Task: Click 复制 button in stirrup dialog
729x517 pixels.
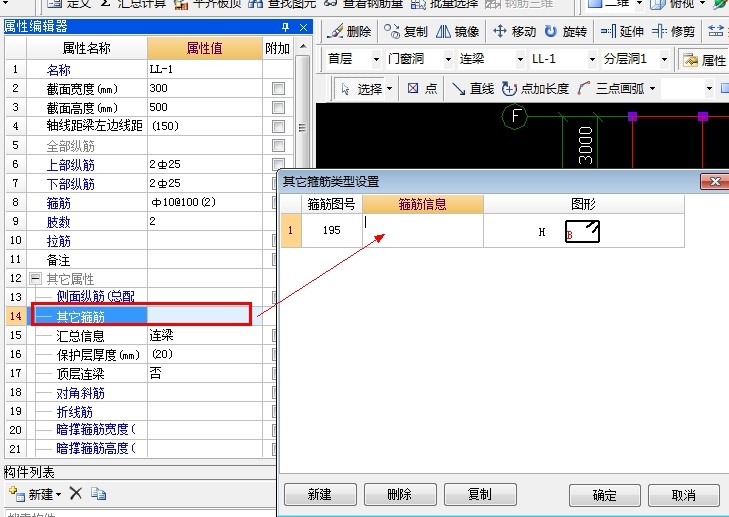Action: point(480,494)
